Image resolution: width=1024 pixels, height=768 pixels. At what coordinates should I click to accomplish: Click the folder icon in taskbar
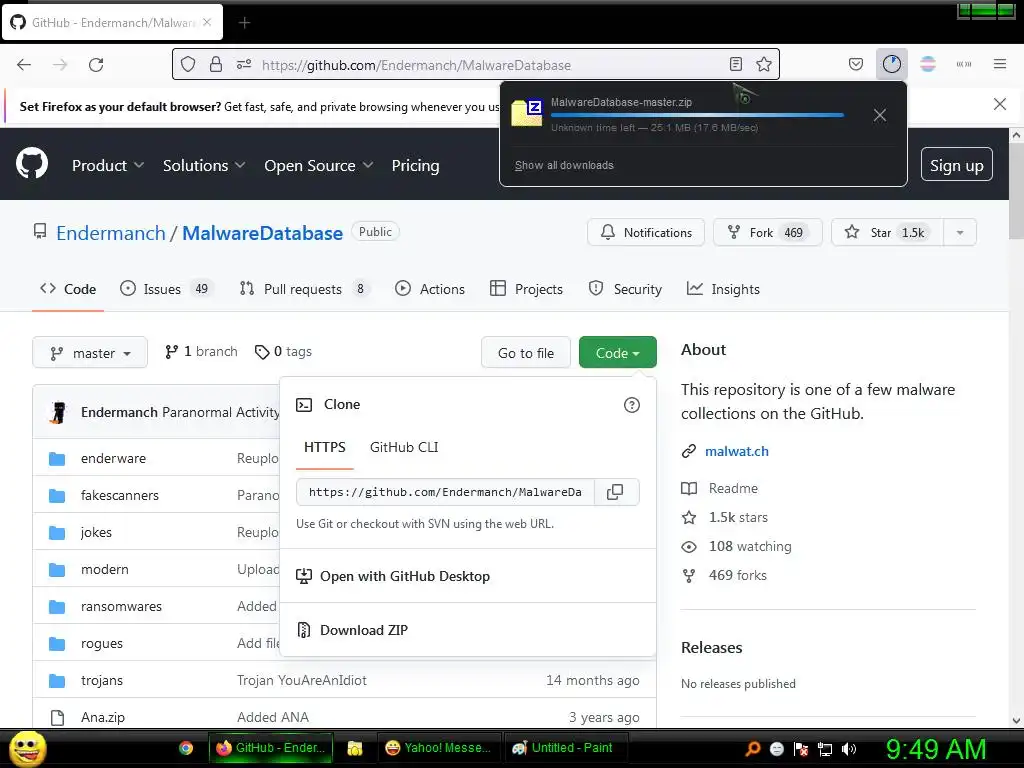[355, 748]
